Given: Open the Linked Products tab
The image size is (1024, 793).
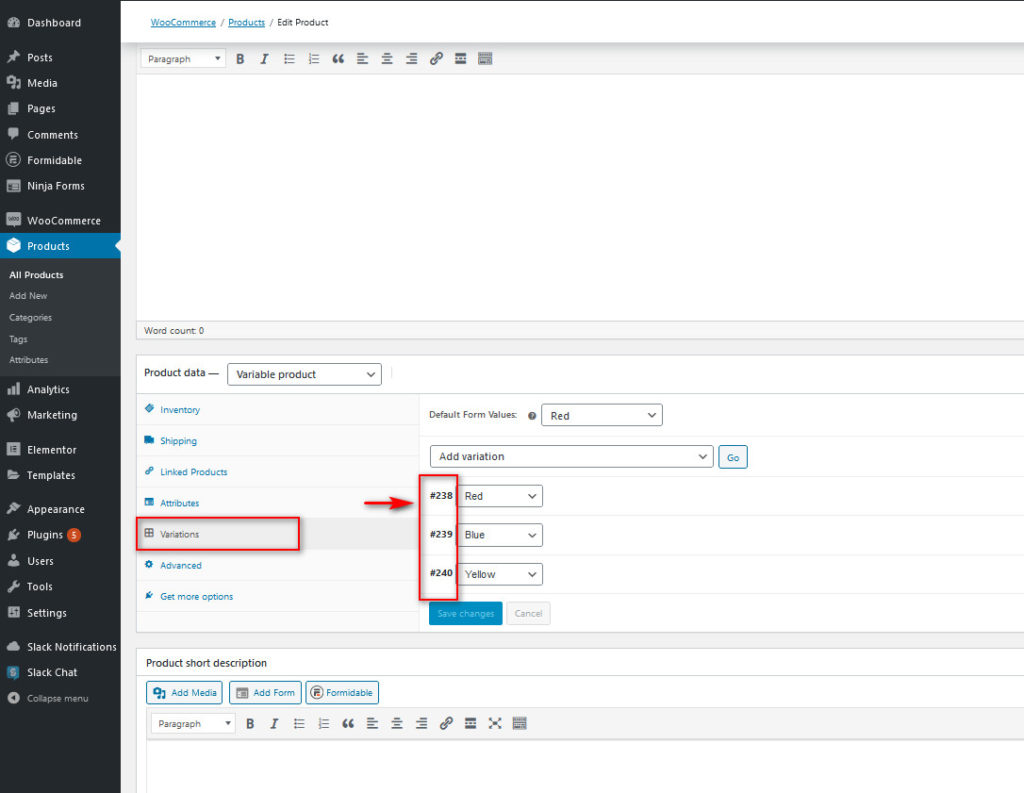Looking at the screenshot, I should [x=278, y=472].
